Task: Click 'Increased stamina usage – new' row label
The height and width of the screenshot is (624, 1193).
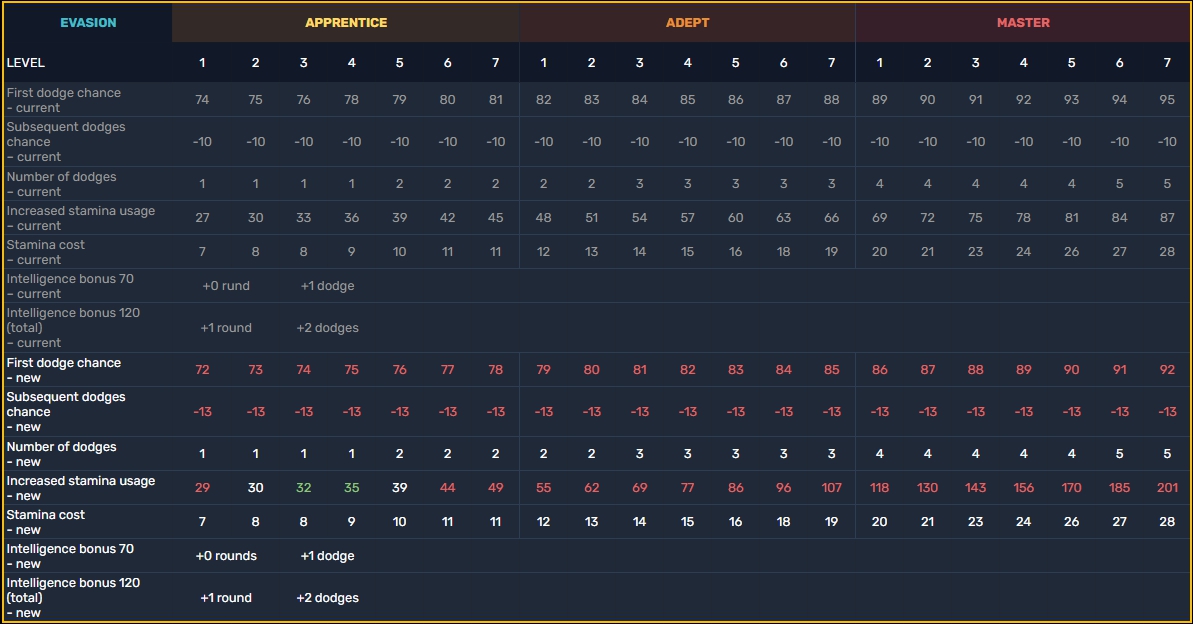Action: click(81, 488)
